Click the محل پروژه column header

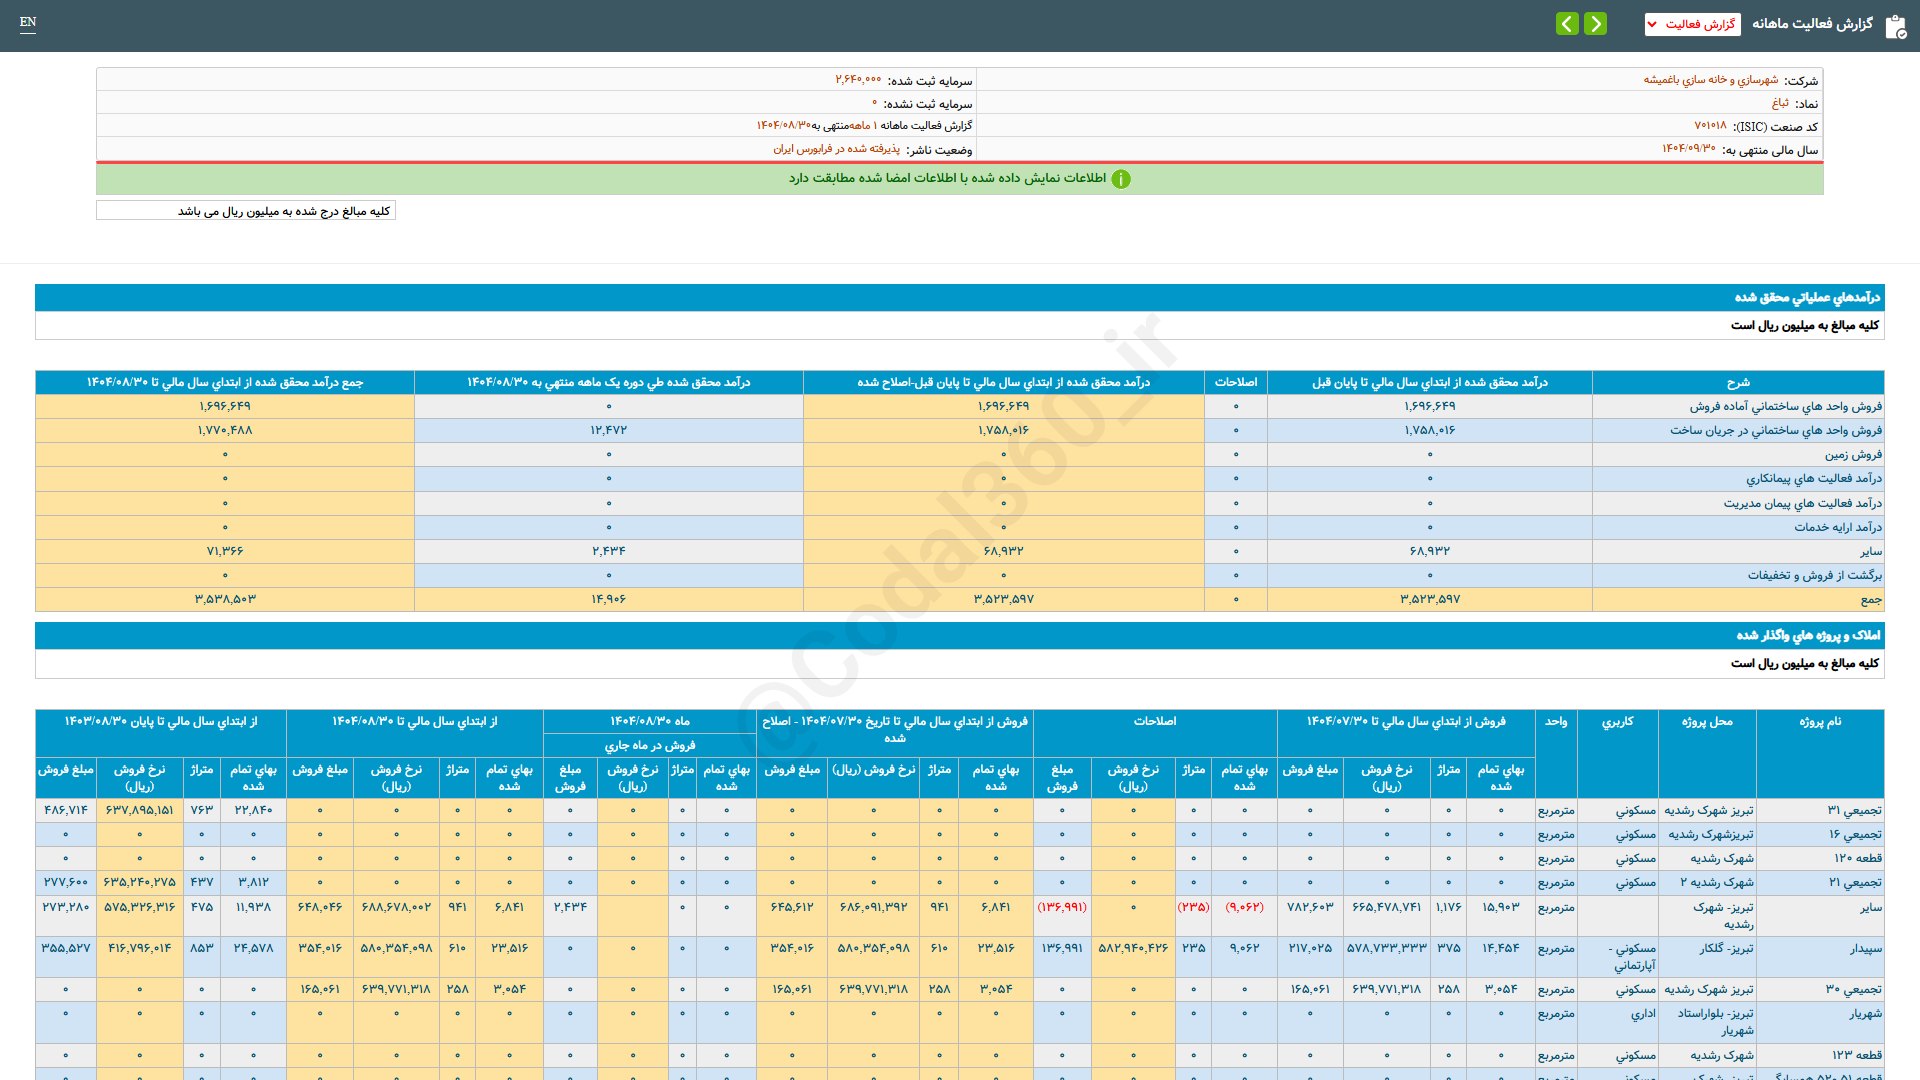click(x=1707, y=721)
